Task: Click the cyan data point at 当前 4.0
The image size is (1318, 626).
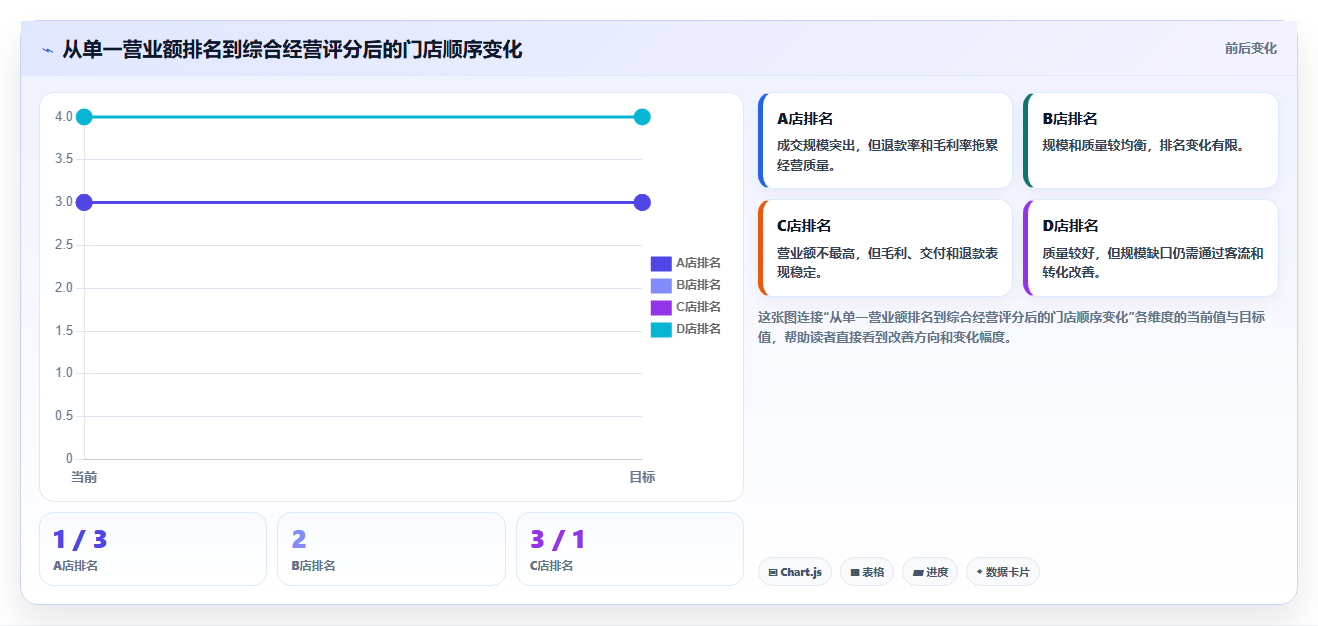Action: pyautogui.click(x=84, y=117)
